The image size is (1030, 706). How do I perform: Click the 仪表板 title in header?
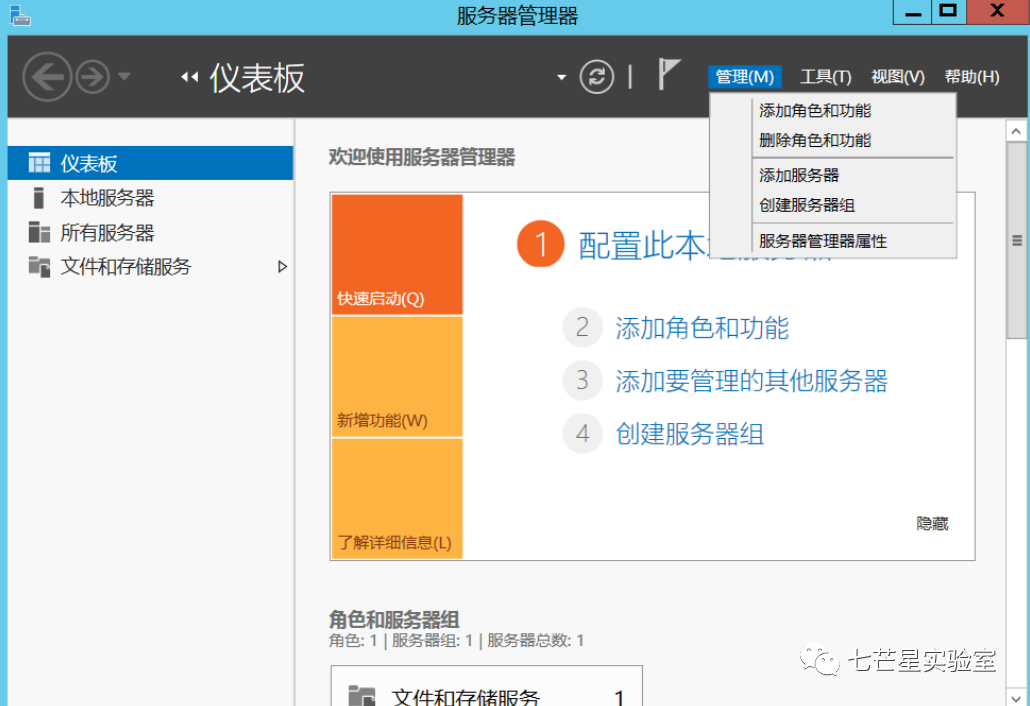pyautogui.click(x=257, y=77)
